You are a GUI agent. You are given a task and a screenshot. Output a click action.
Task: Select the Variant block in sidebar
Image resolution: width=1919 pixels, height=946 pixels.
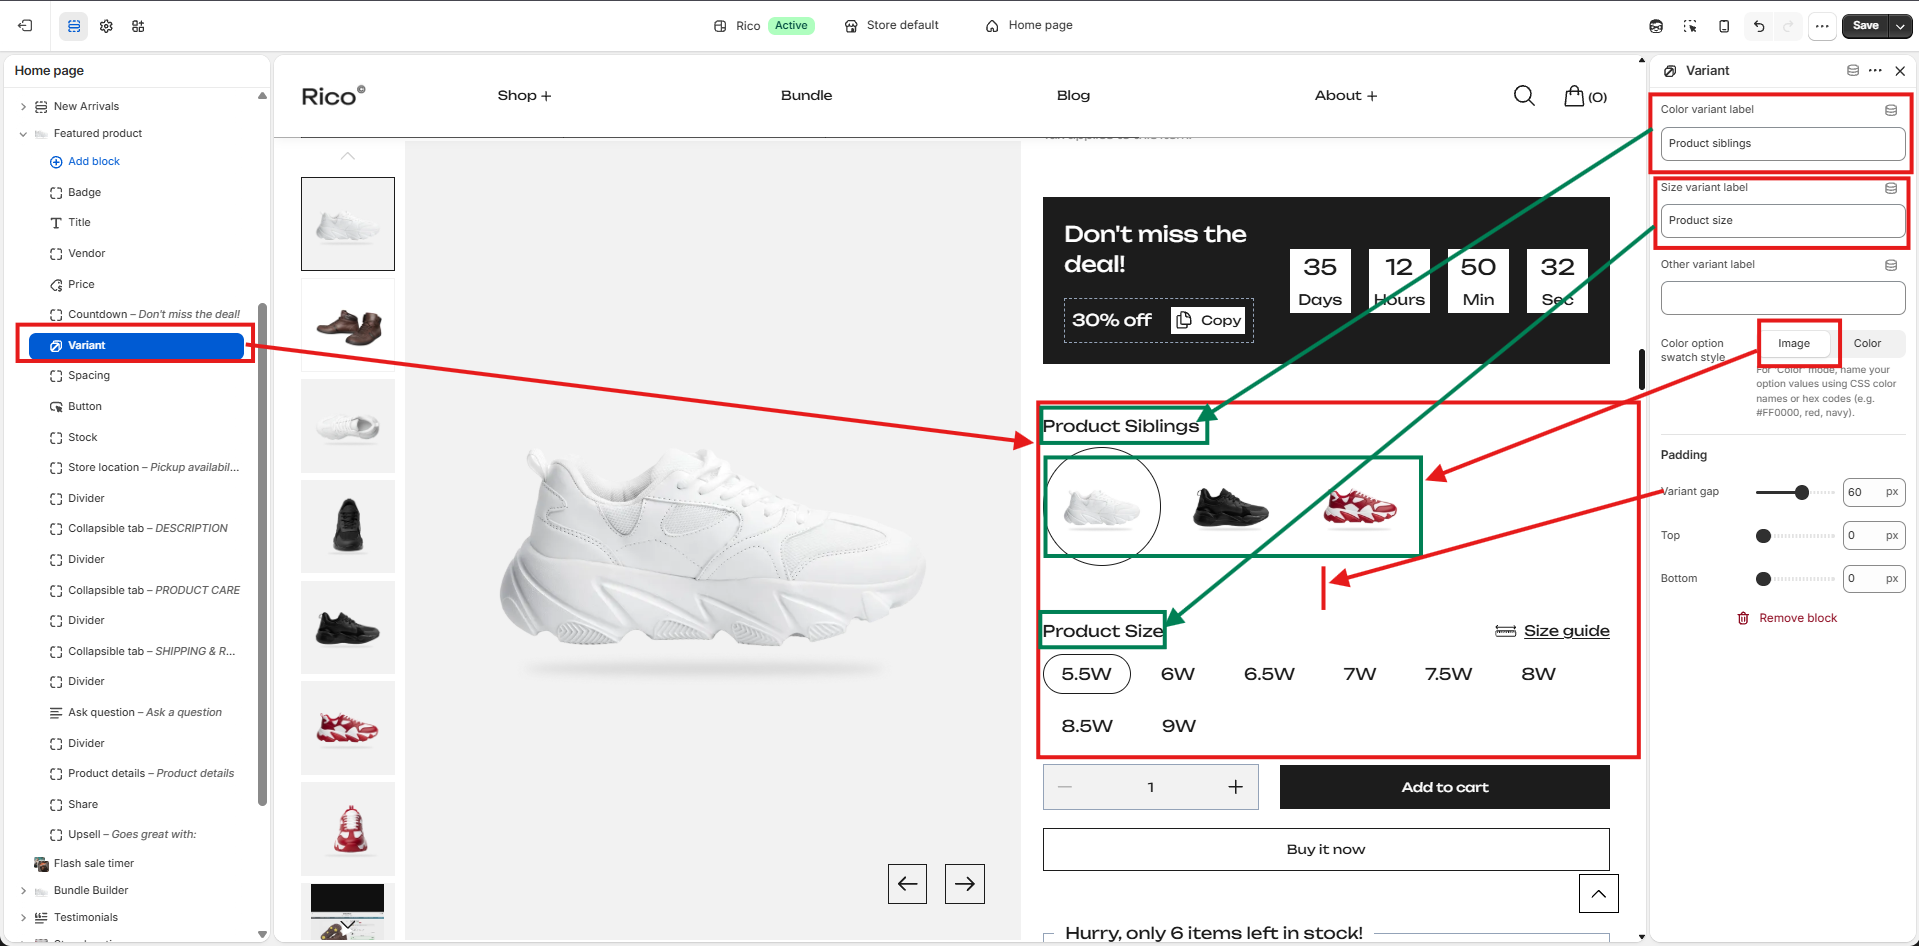click(136, 346)
